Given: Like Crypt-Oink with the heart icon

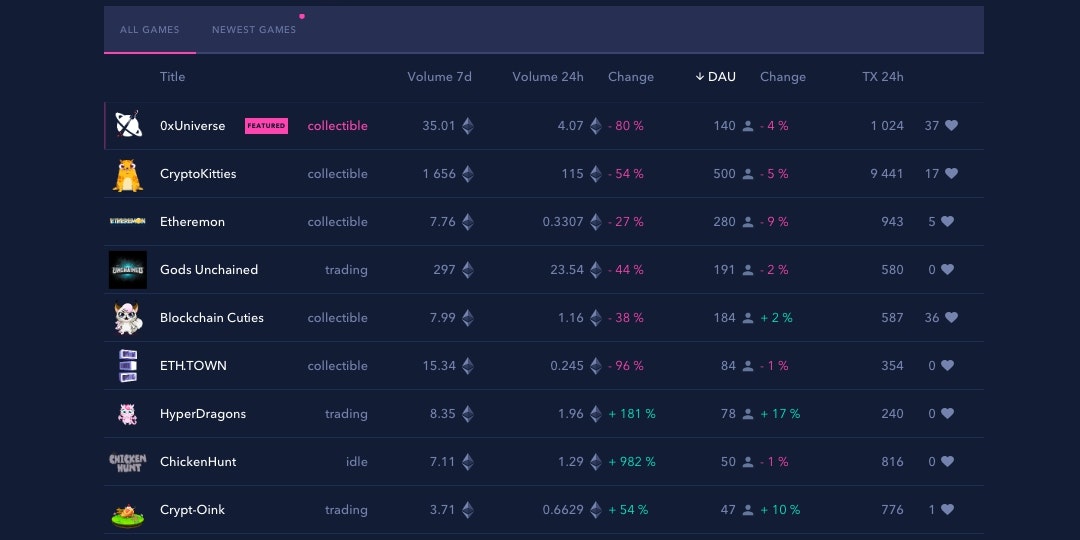Looking at the screenshot, I should pos(948,510).
